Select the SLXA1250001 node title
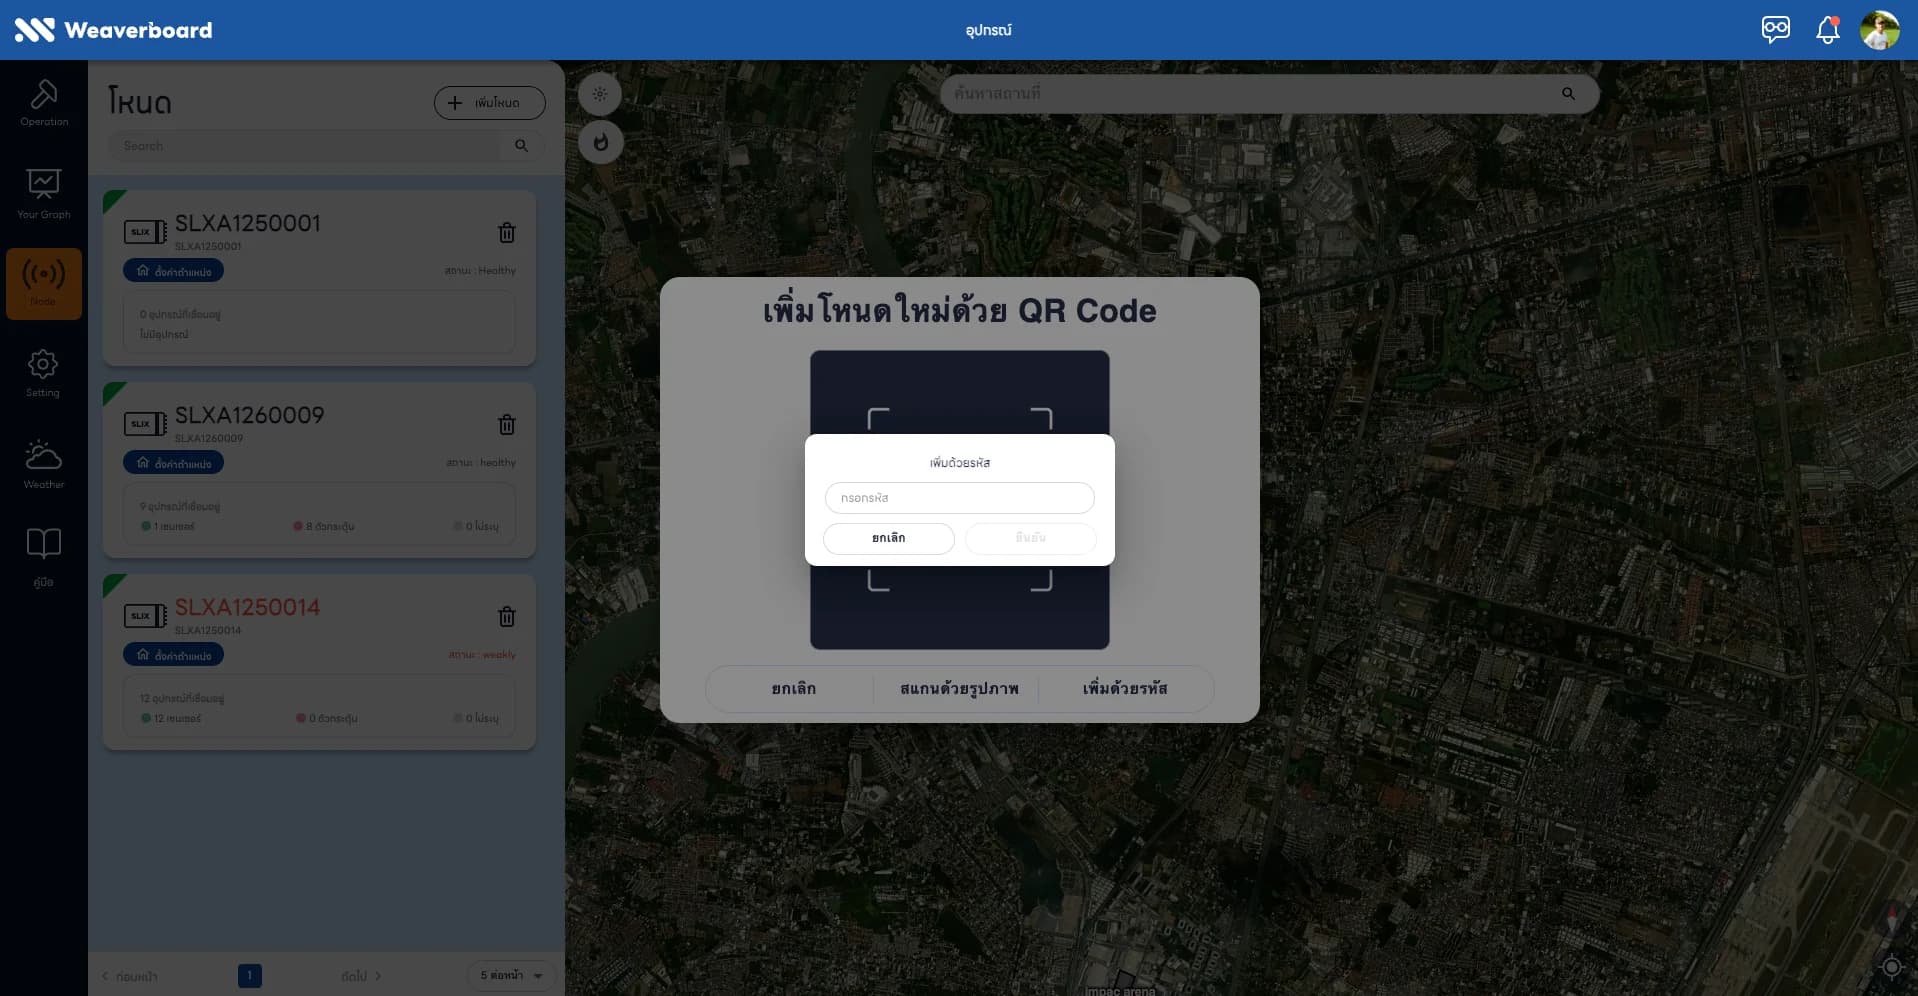Screen dimensions: 1918x996 (248, 223)
